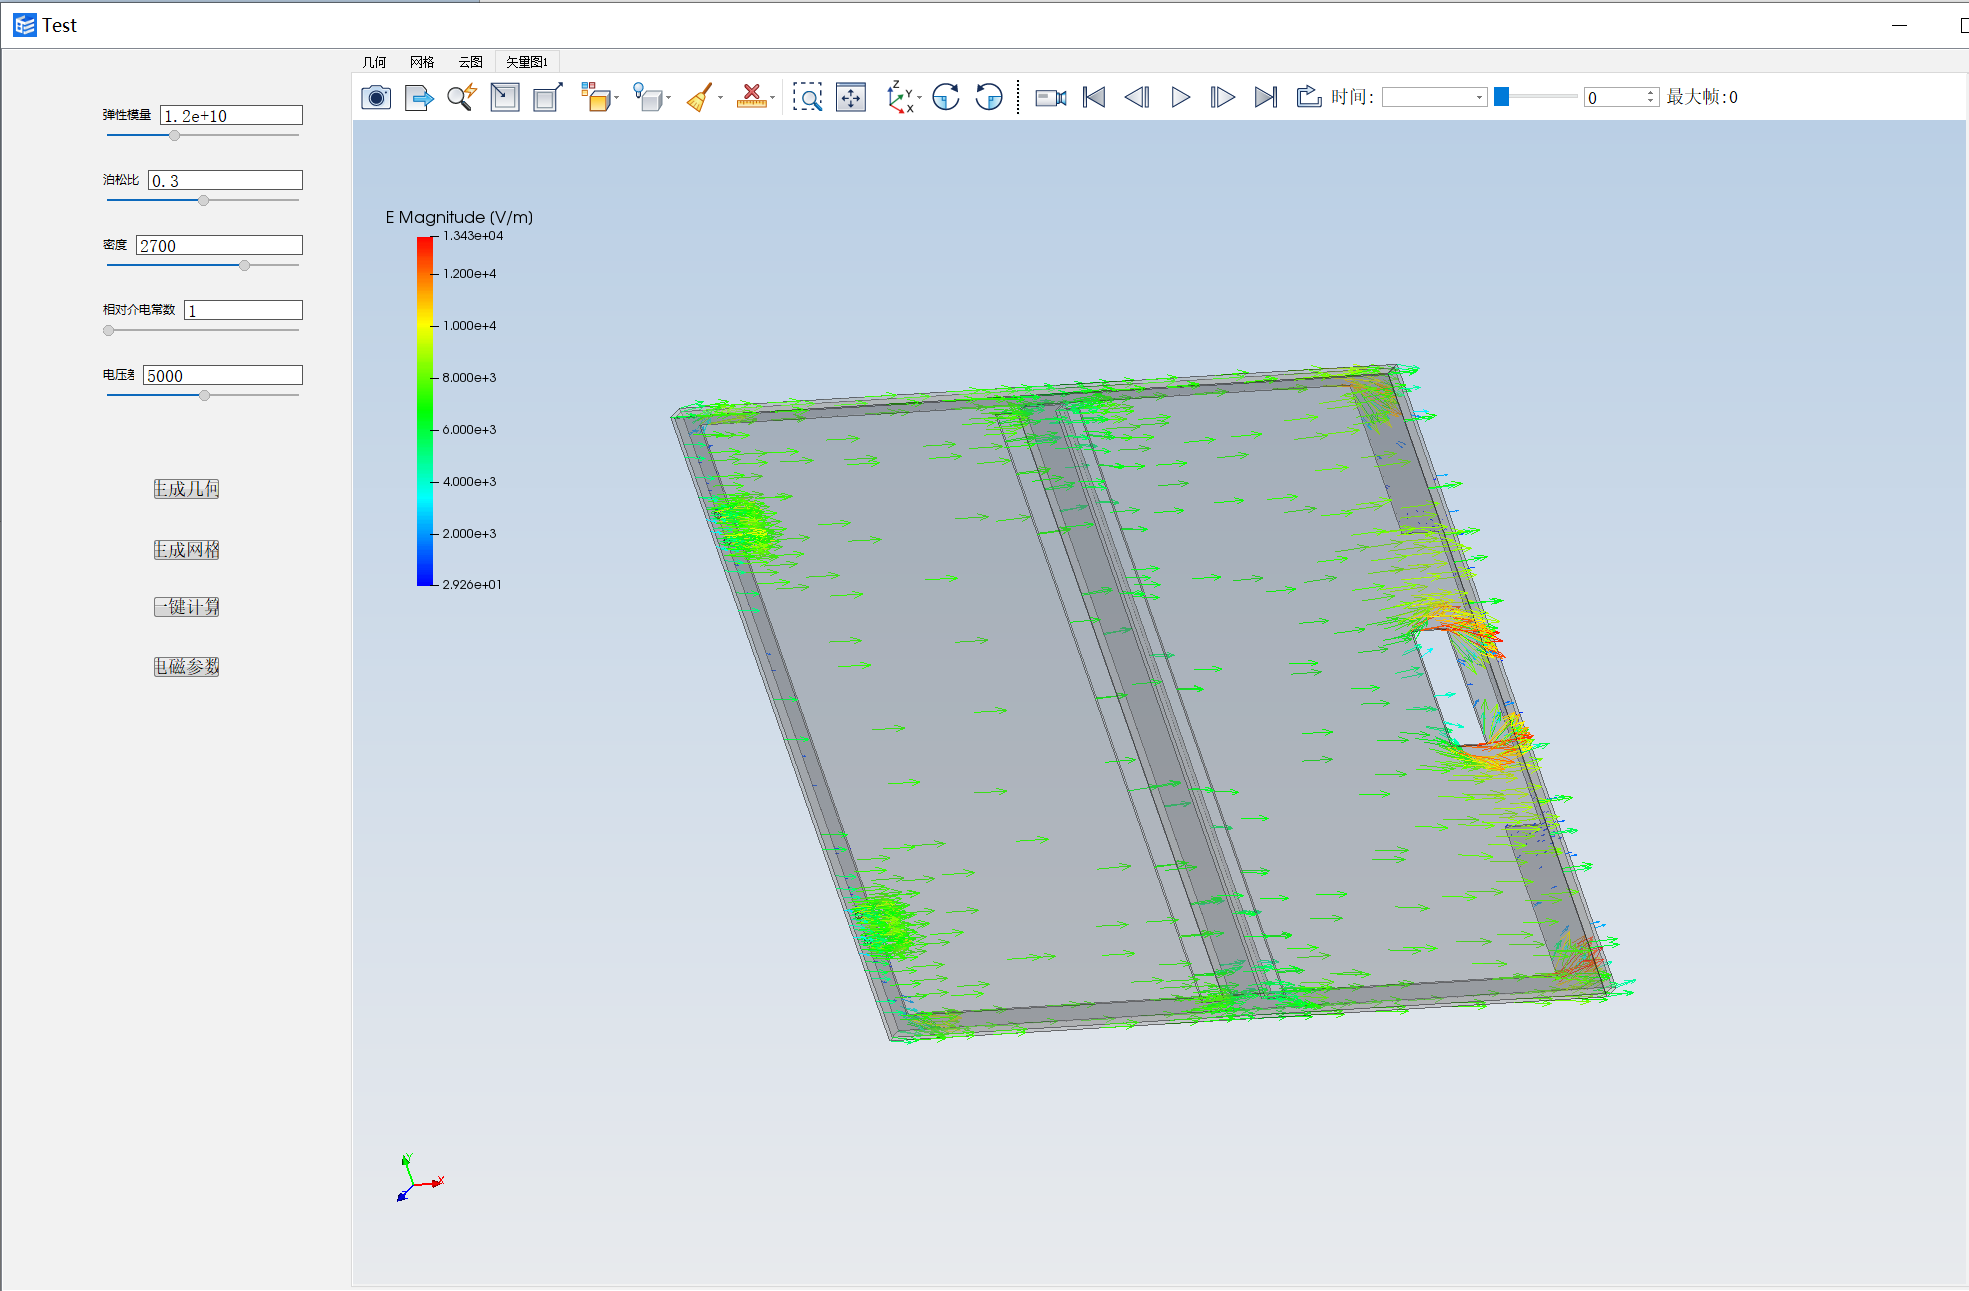Click the light bulb cube icon
1969x1291 pixels.
pos(647,97)
